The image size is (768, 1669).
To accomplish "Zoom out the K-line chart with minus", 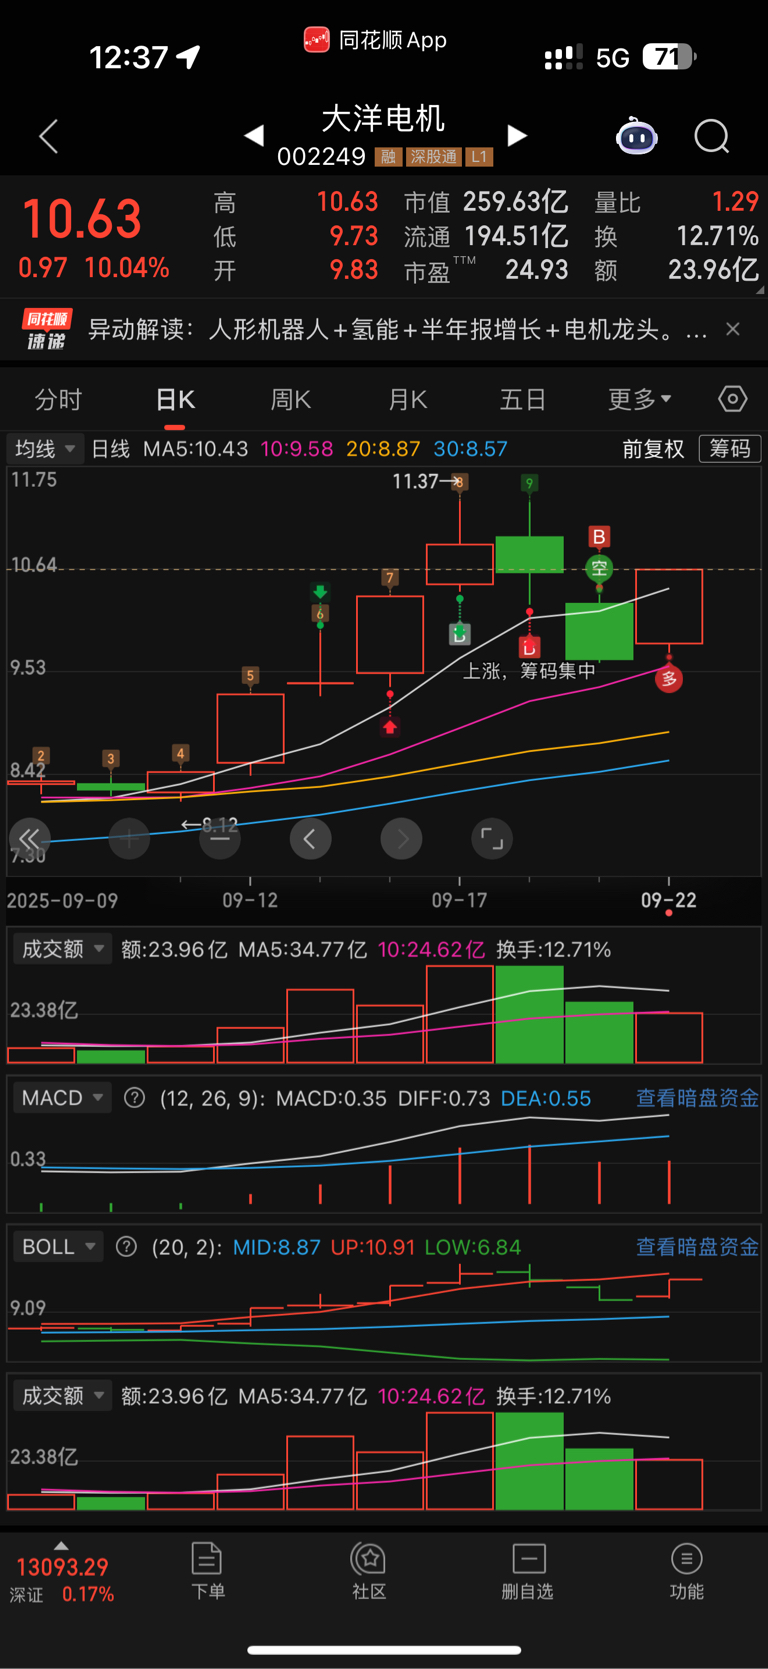I will [x=220, y=838].
